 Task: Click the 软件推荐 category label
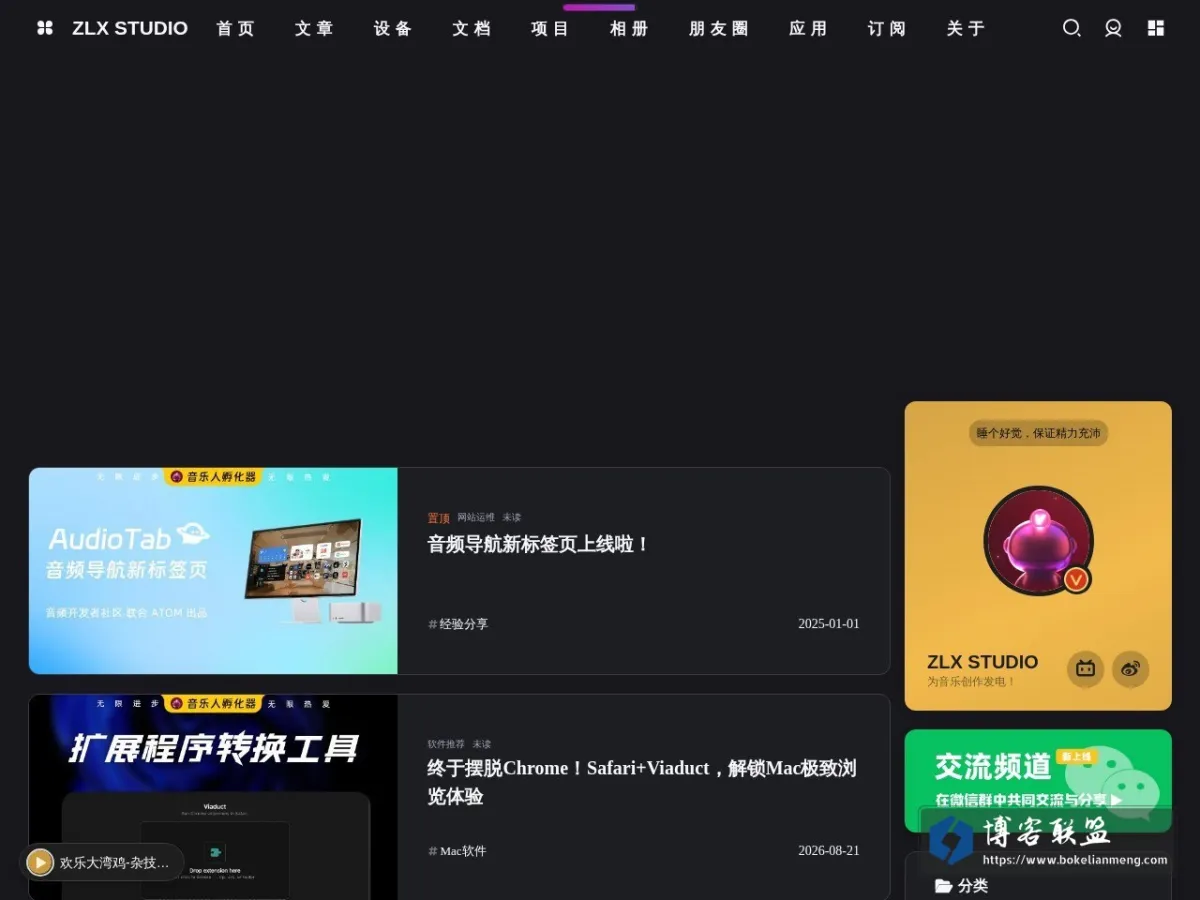pyautogui.click(x=446, y=744)
